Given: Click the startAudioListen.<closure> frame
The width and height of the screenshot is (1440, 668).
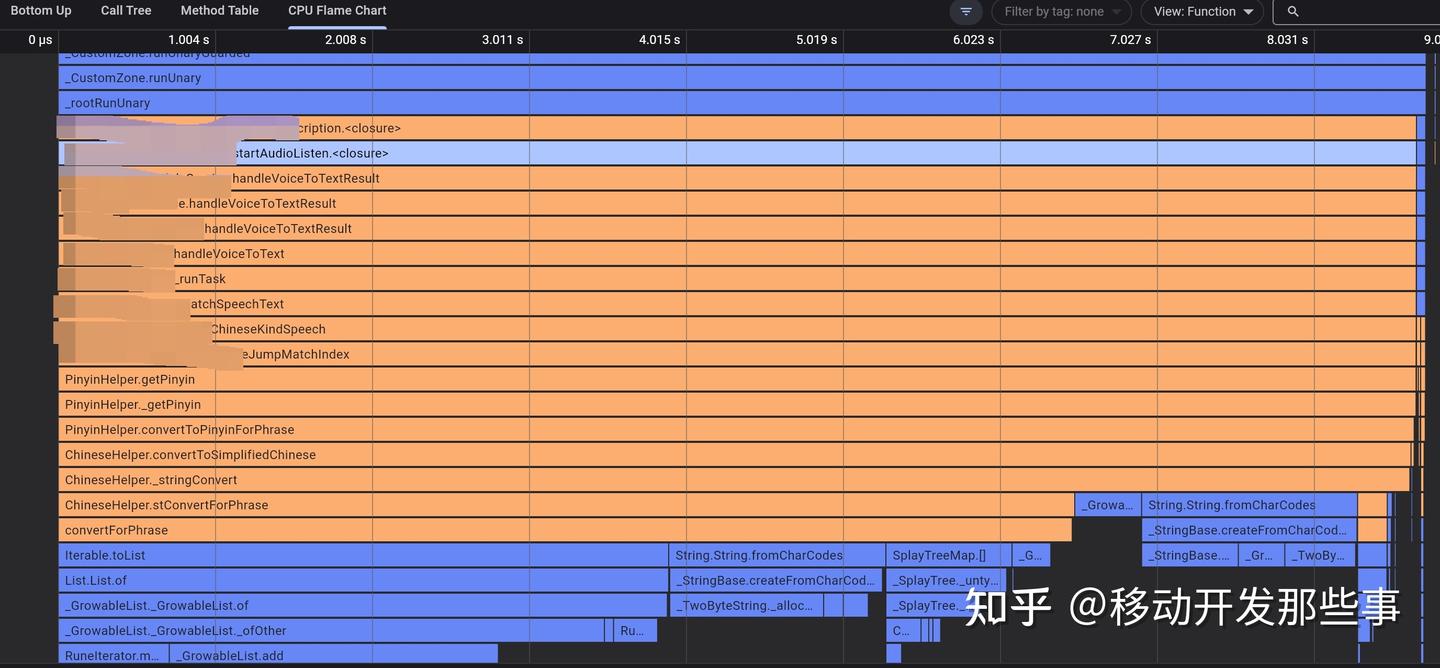Looking at the screenshot, I should (737, 153).
